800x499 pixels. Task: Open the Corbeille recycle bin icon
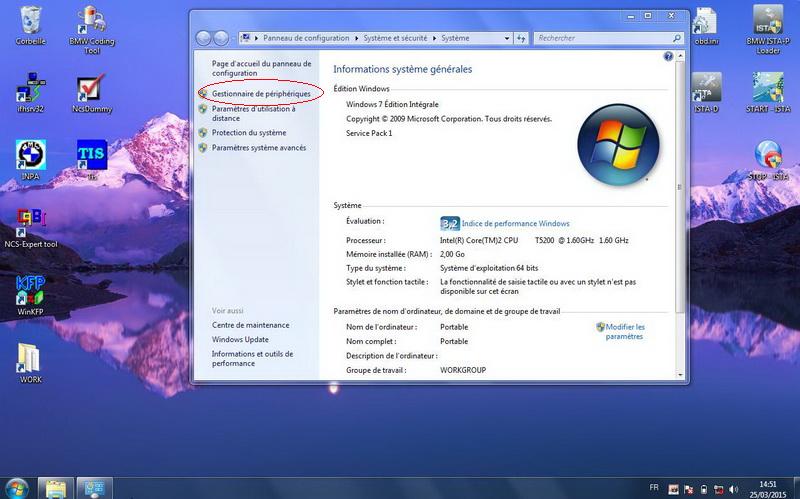[x=31, y=26]
